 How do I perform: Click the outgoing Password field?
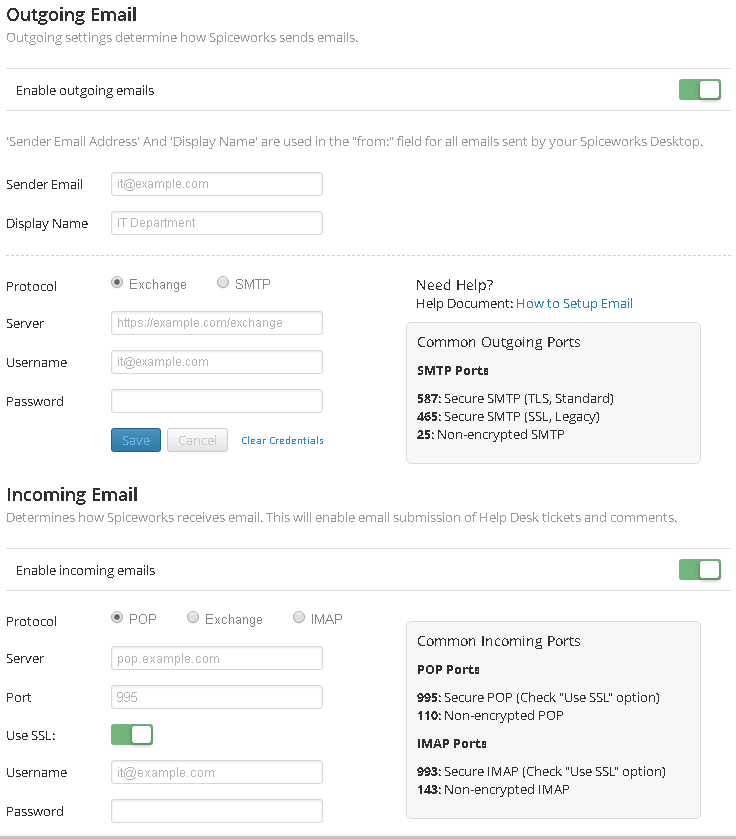[x=216, y=401]
